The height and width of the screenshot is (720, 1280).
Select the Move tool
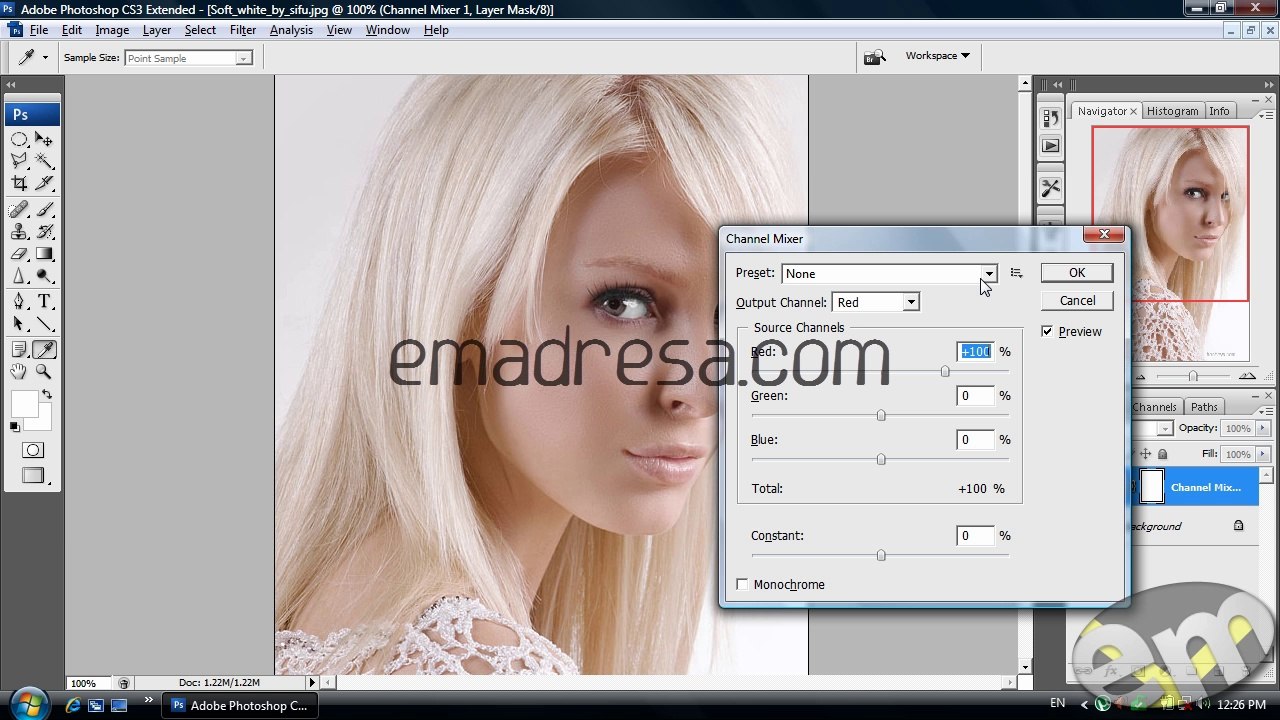coord(44,140)
